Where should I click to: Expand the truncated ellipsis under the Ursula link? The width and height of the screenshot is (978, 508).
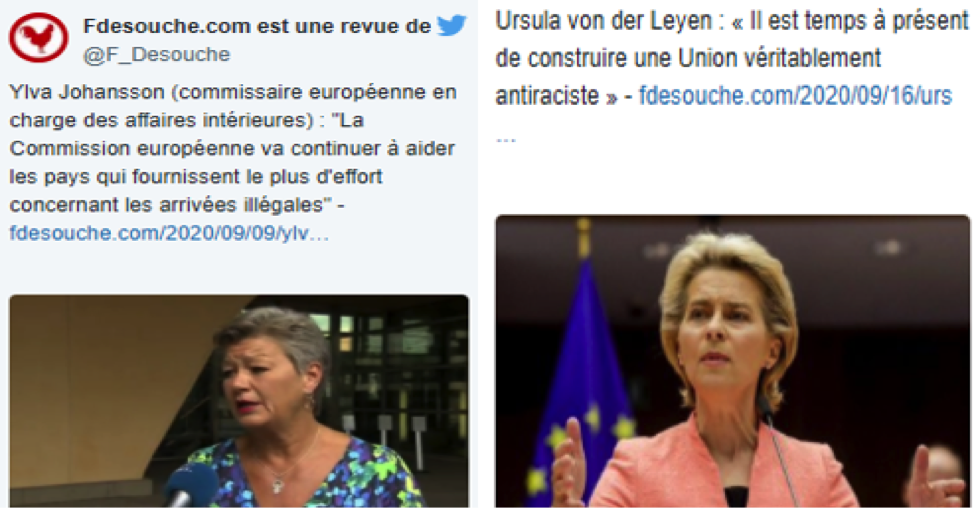coord(506,139)
